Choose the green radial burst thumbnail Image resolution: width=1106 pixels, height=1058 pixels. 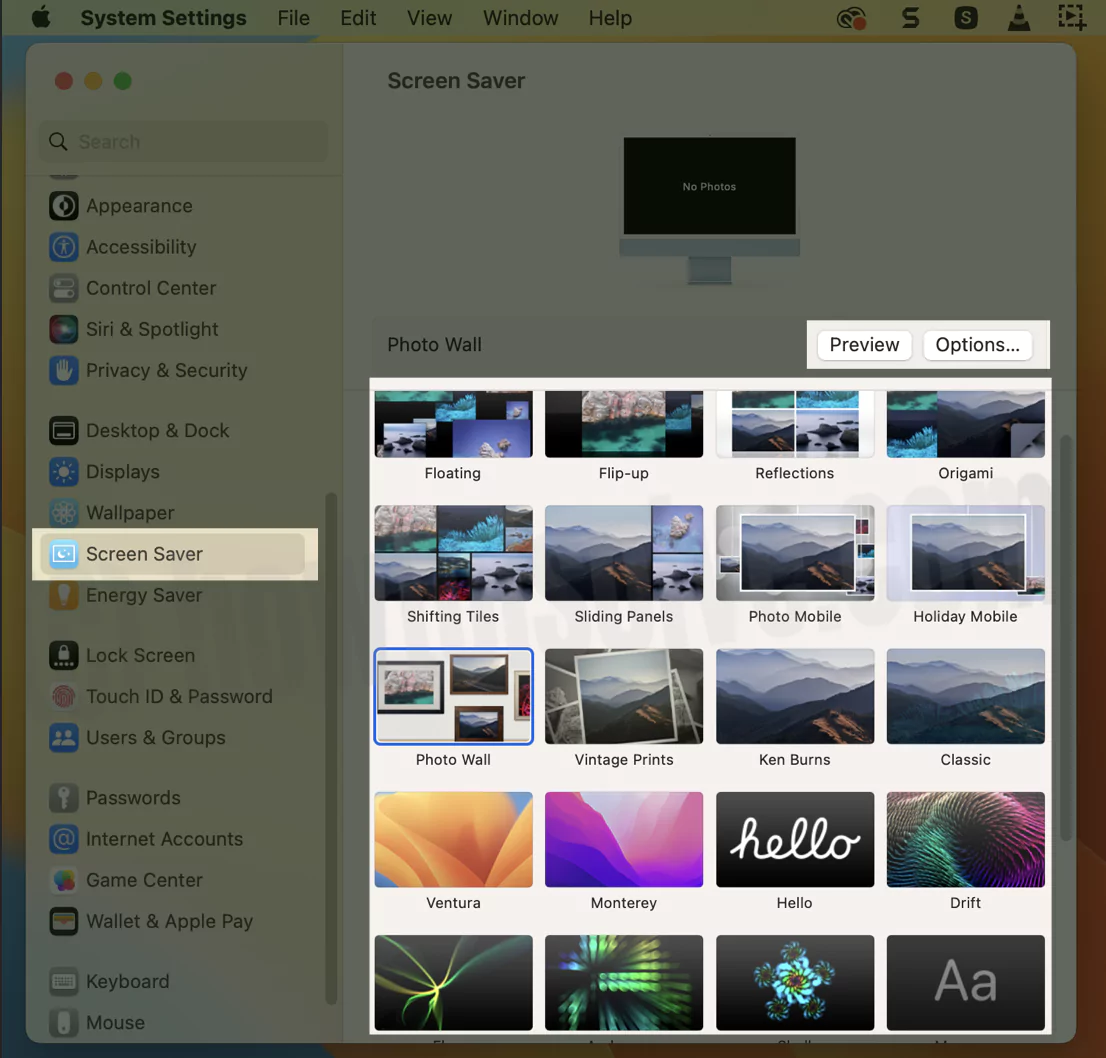[x=624, y=983]
